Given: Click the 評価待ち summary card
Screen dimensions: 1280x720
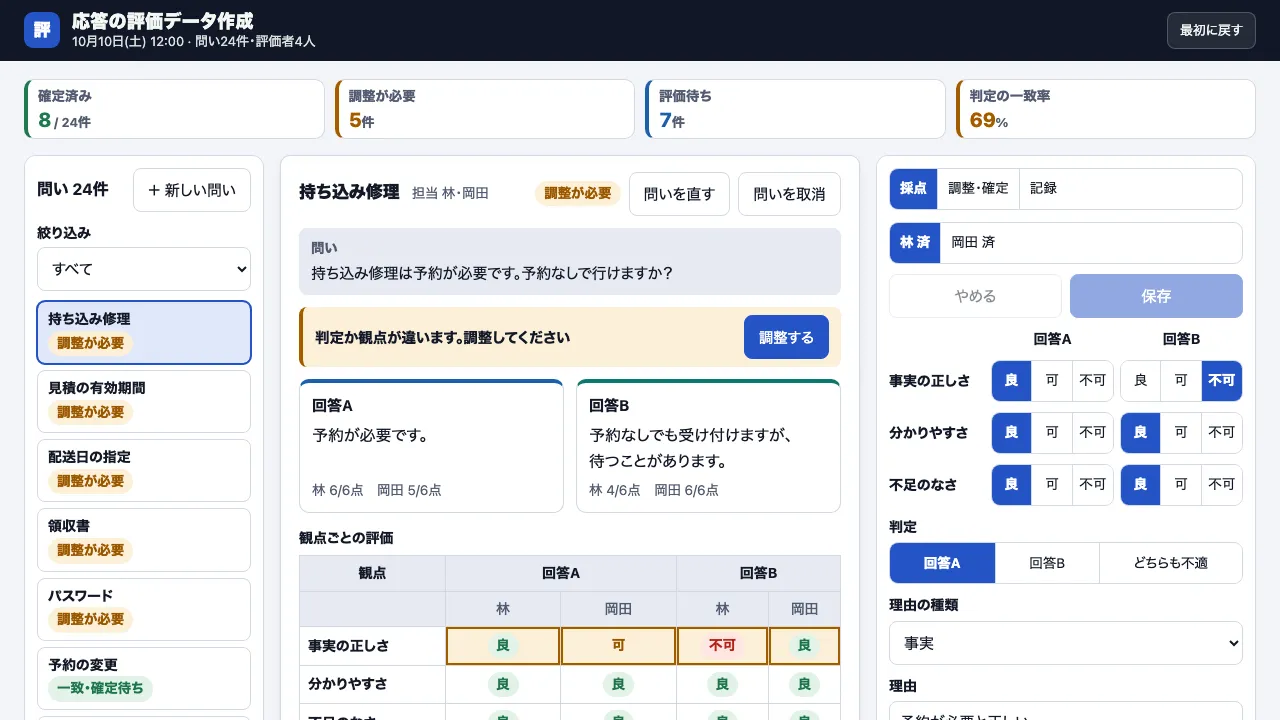Looking at the screenshot, I should [x=795, y=109].
